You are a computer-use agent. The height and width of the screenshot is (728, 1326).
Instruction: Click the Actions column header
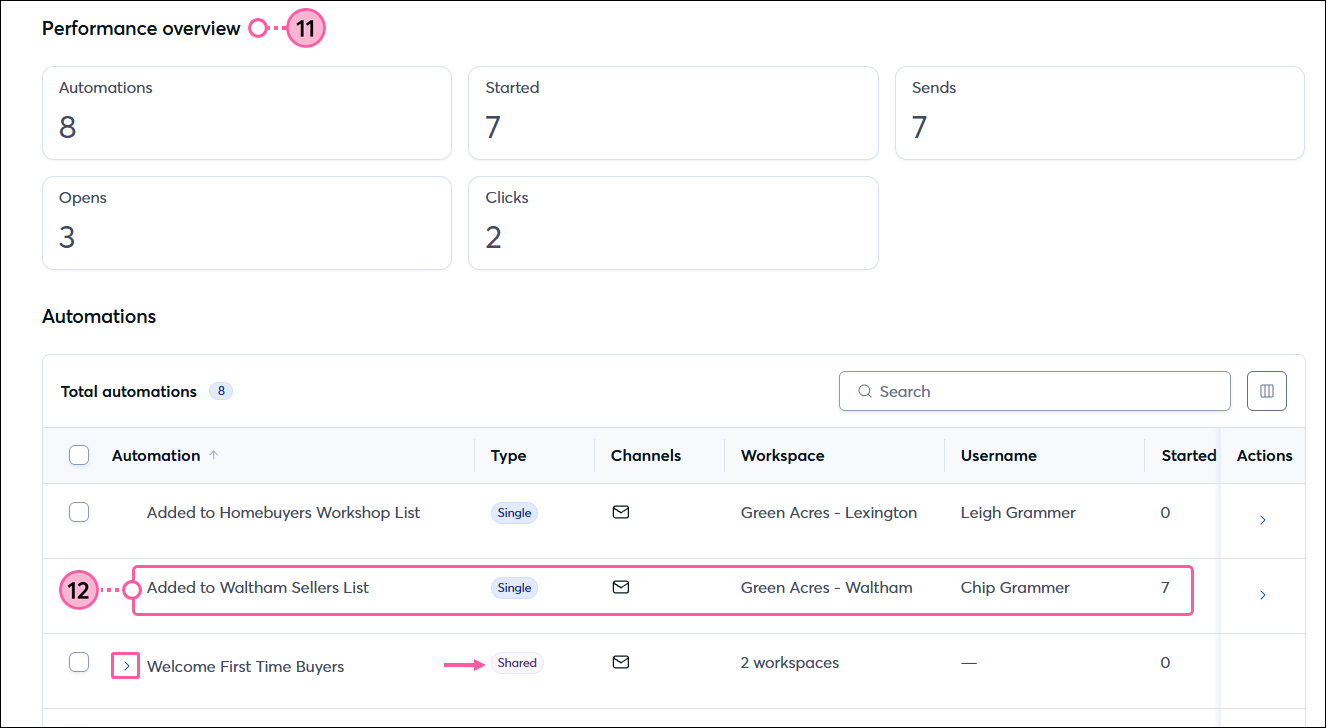click(1265, 455)
